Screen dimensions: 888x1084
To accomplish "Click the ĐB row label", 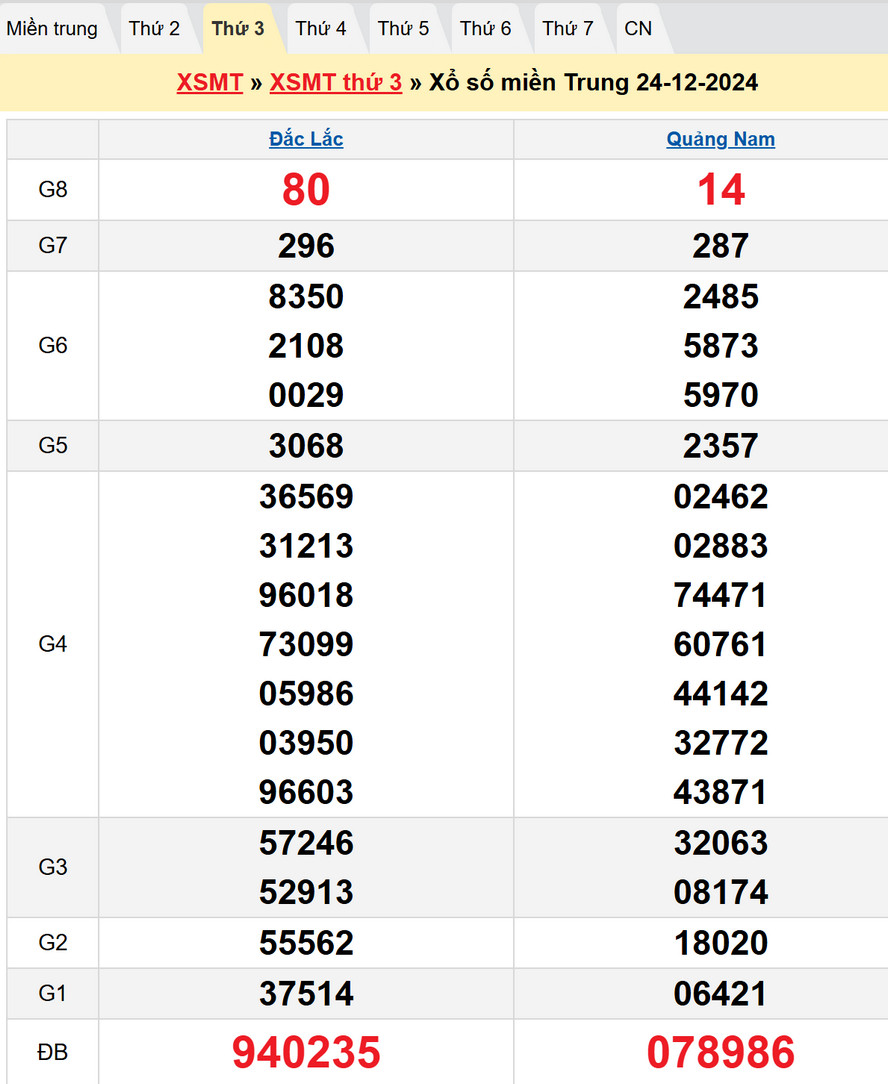I will 53,1052.
